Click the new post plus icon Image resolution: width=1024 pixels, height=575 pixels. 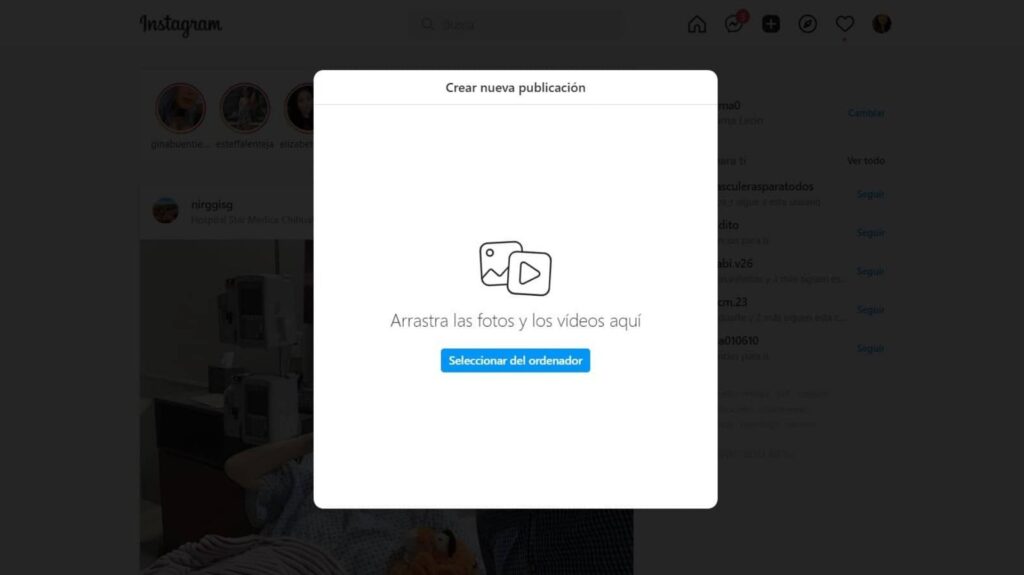coord(771,24)
